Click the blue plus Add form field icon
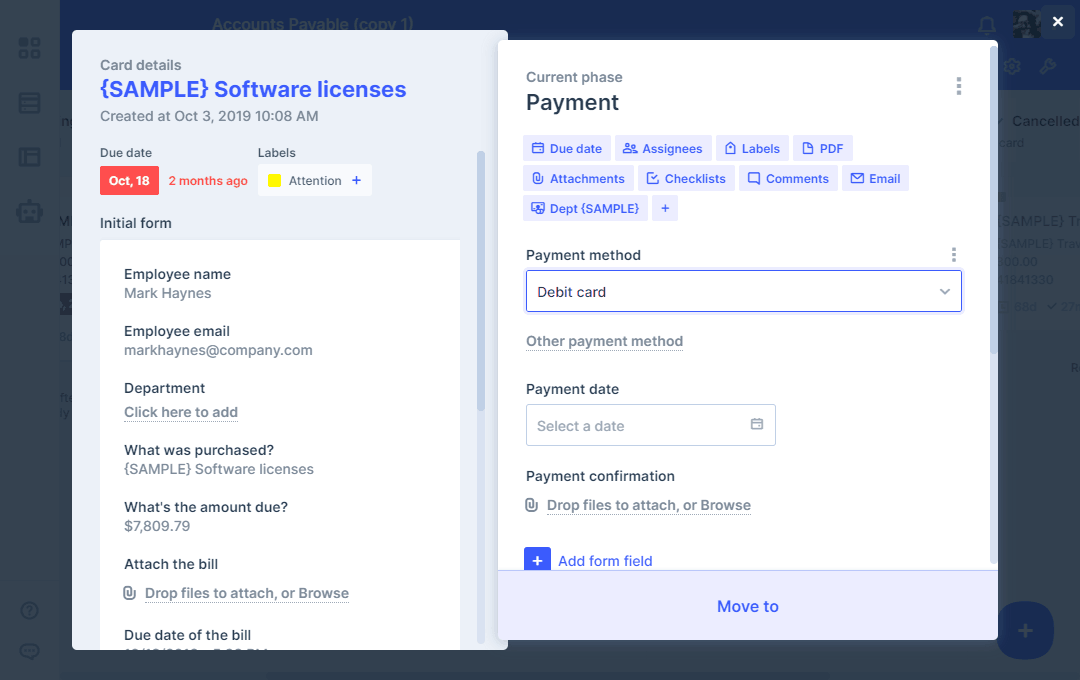 [x=537, y=561]
